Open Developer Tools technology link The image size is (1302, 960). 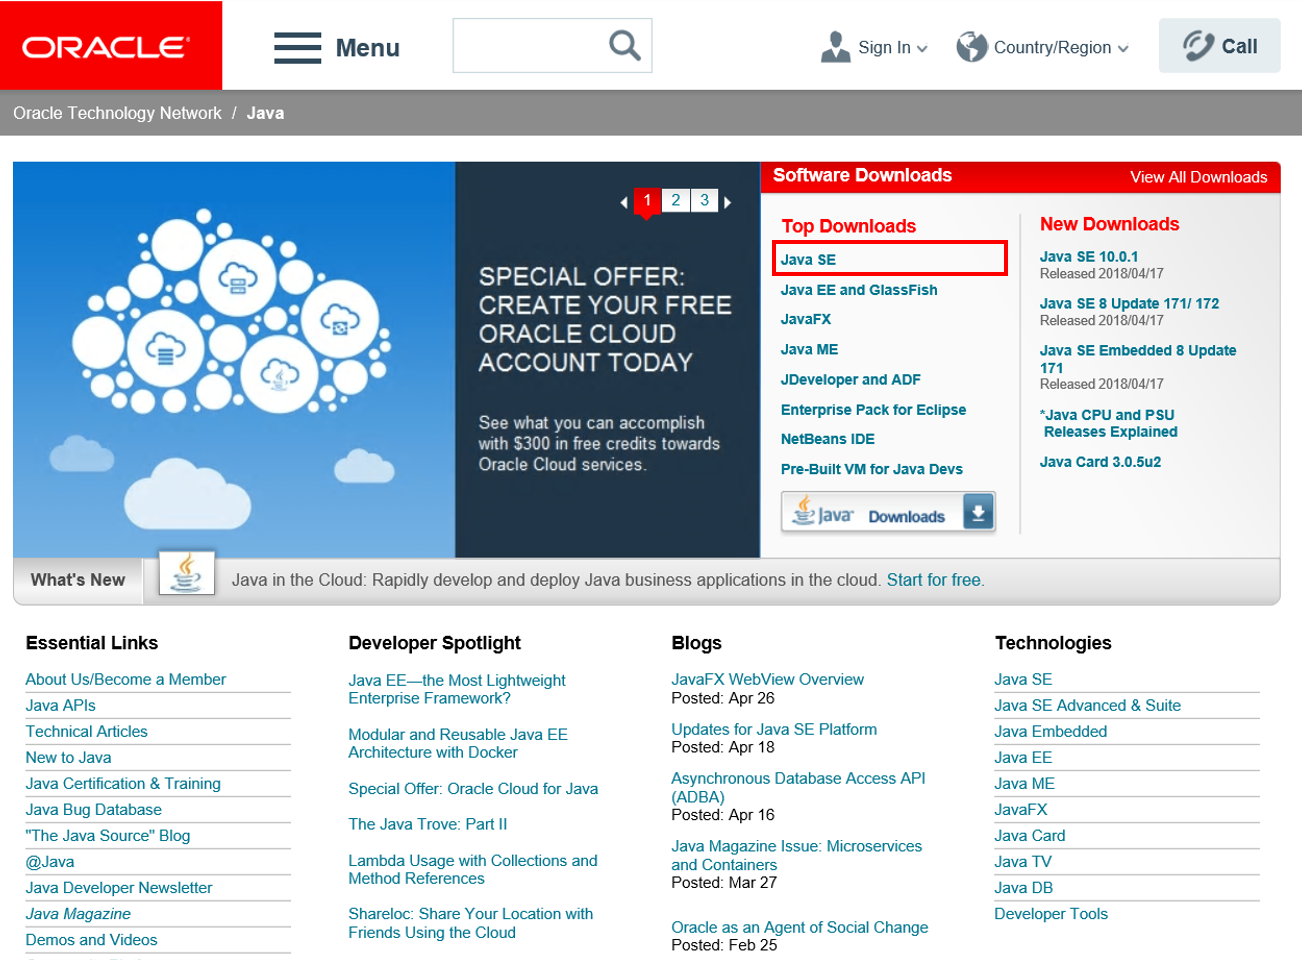1051,913
